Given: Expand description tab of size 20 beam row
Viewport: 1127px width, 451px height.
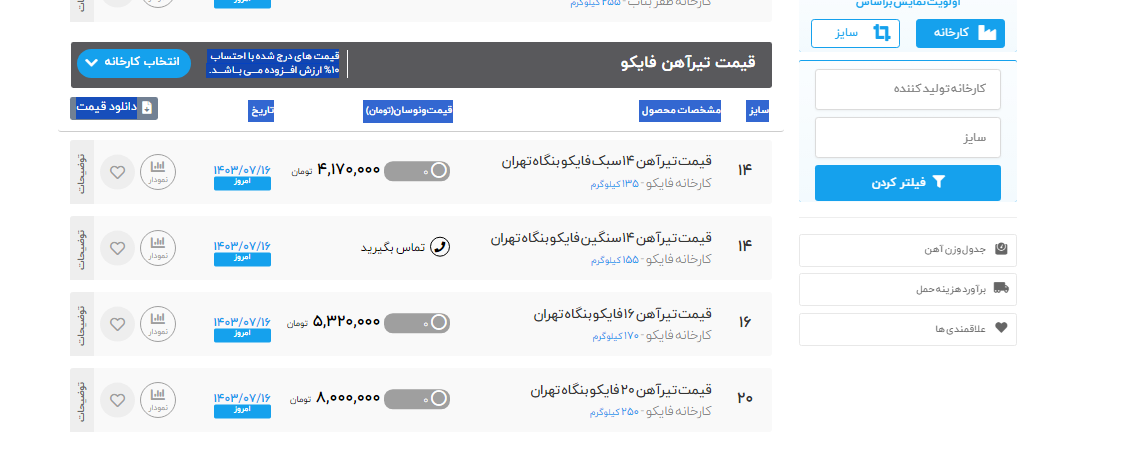Looking at the screenshot, I should [x=82, y=400].
